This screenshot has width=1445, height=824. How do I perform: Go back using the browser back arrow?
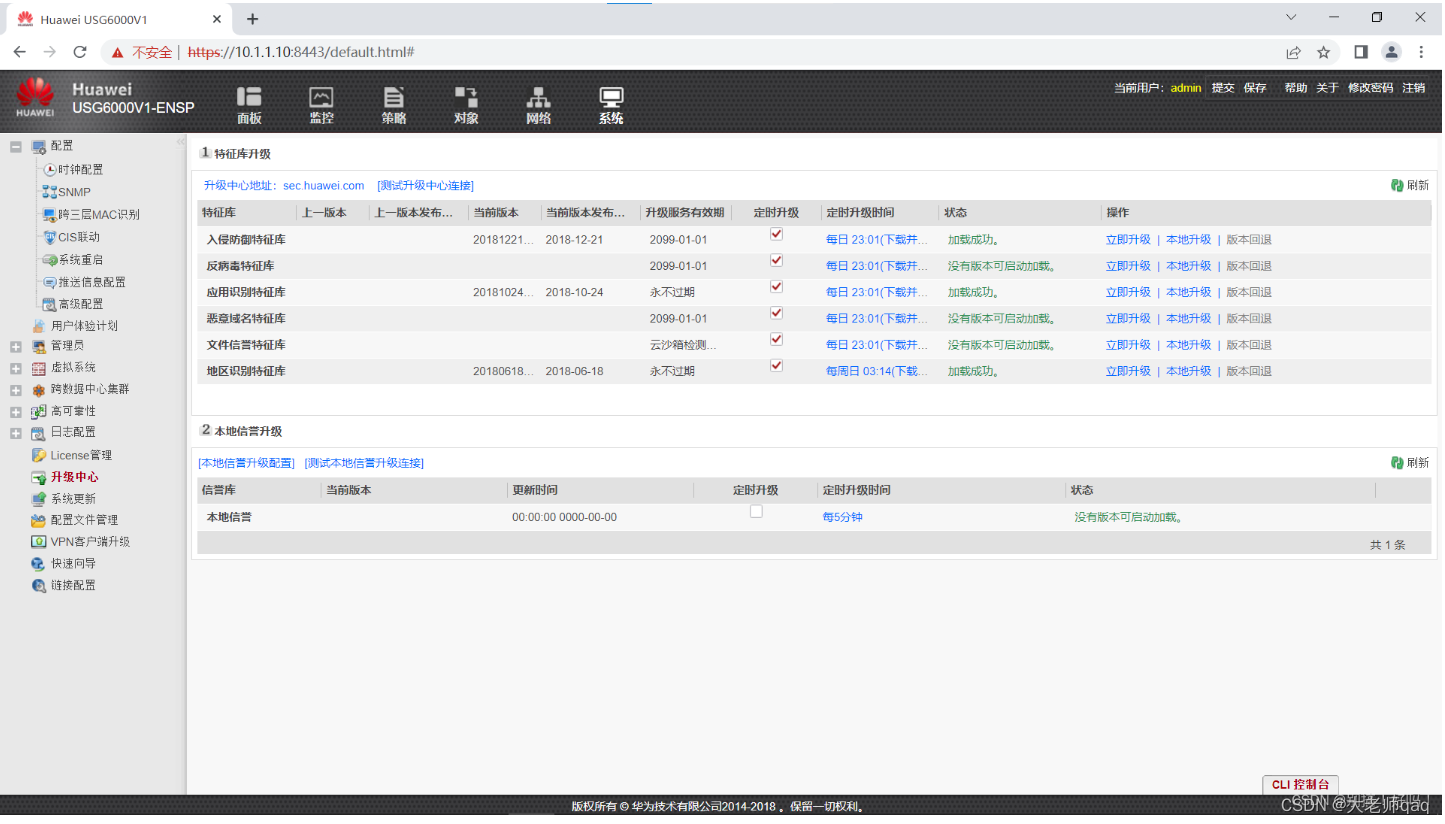point(20,52)
